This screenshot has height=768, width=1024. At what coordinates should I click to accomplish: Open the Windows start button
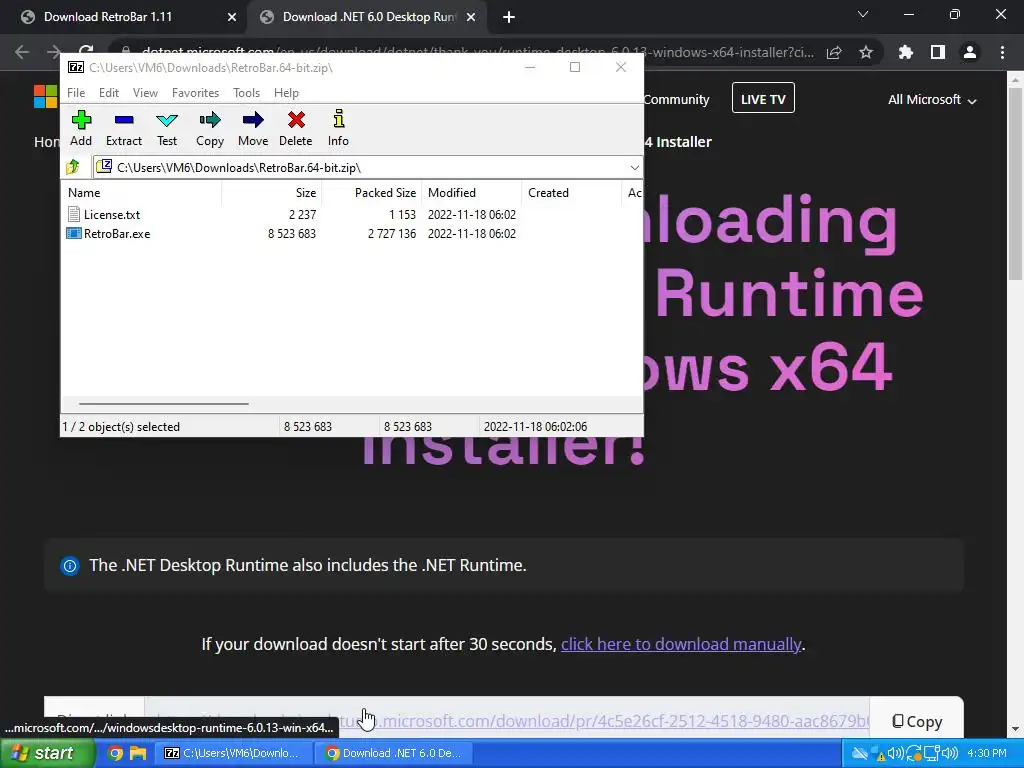[x=48, y=753]
